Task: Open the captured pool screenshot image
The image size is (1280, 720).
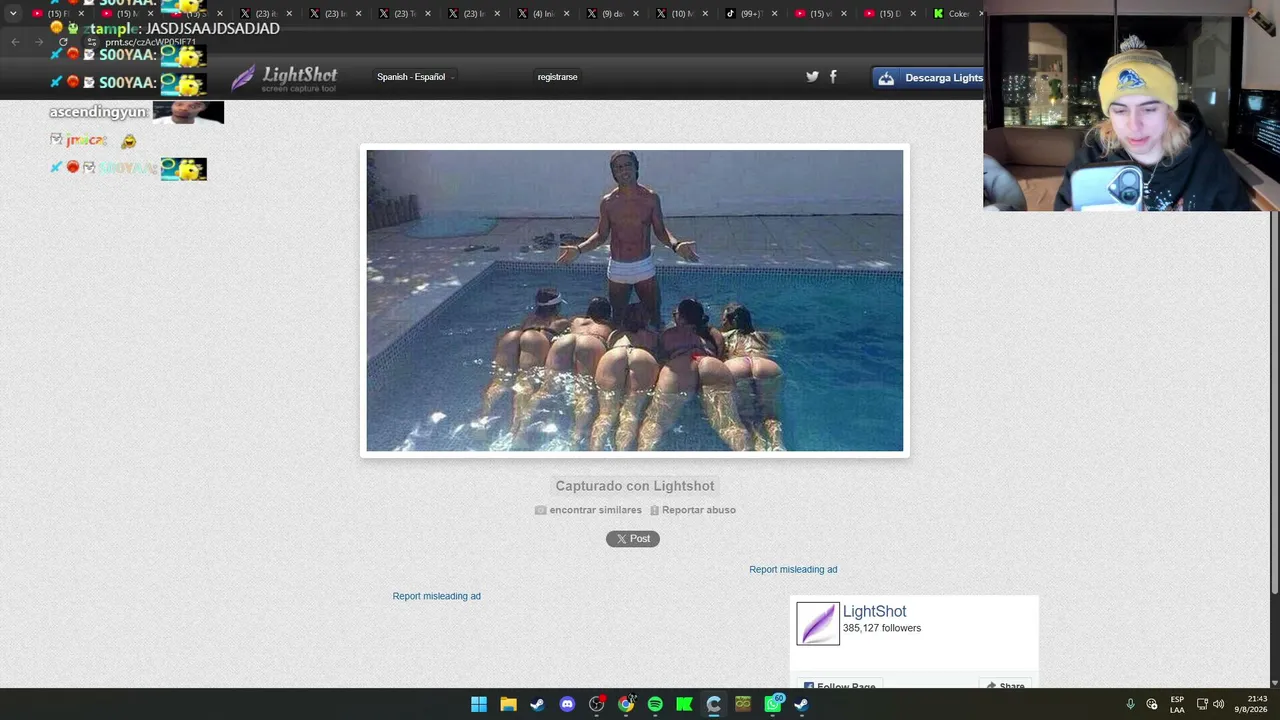Action: [x=635, y=301]
